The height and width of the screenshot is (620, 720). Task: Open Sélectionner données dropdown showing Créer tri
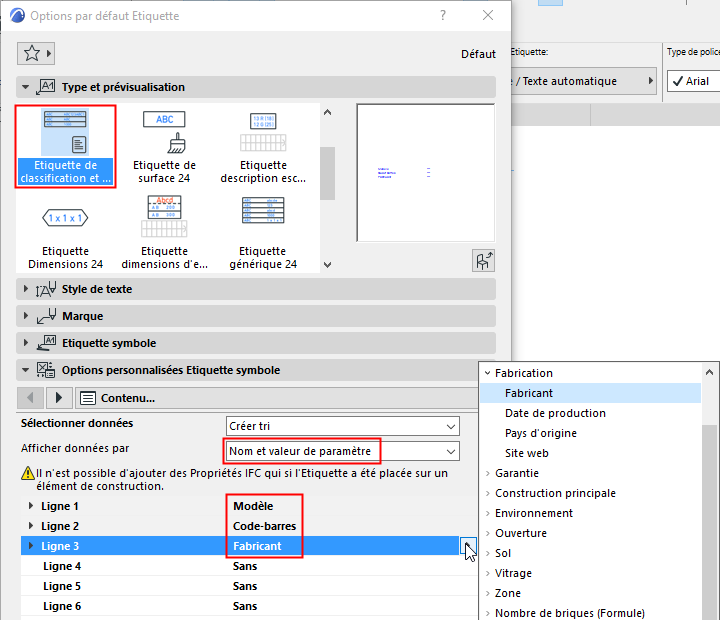343,426
